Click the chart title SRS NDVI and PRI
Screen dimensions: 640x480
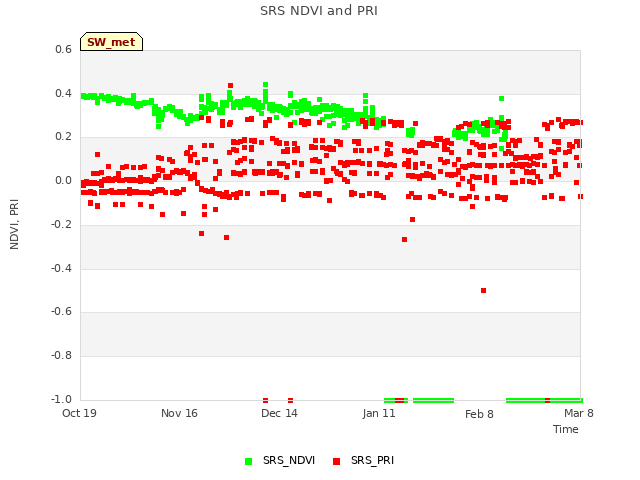coord(319,11)
